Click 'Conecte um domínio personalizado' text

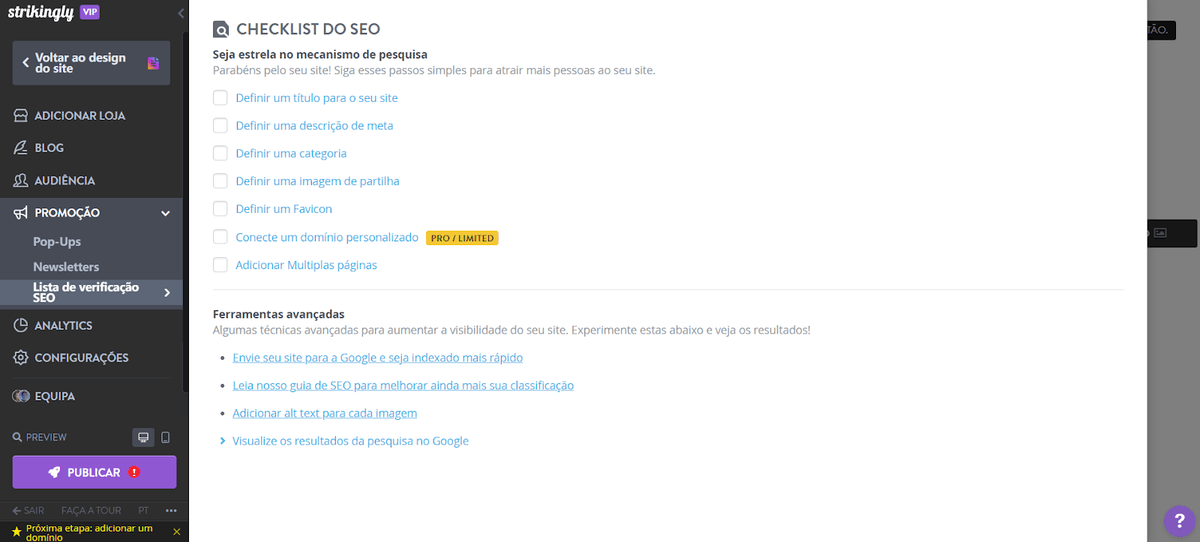(327, 237)
